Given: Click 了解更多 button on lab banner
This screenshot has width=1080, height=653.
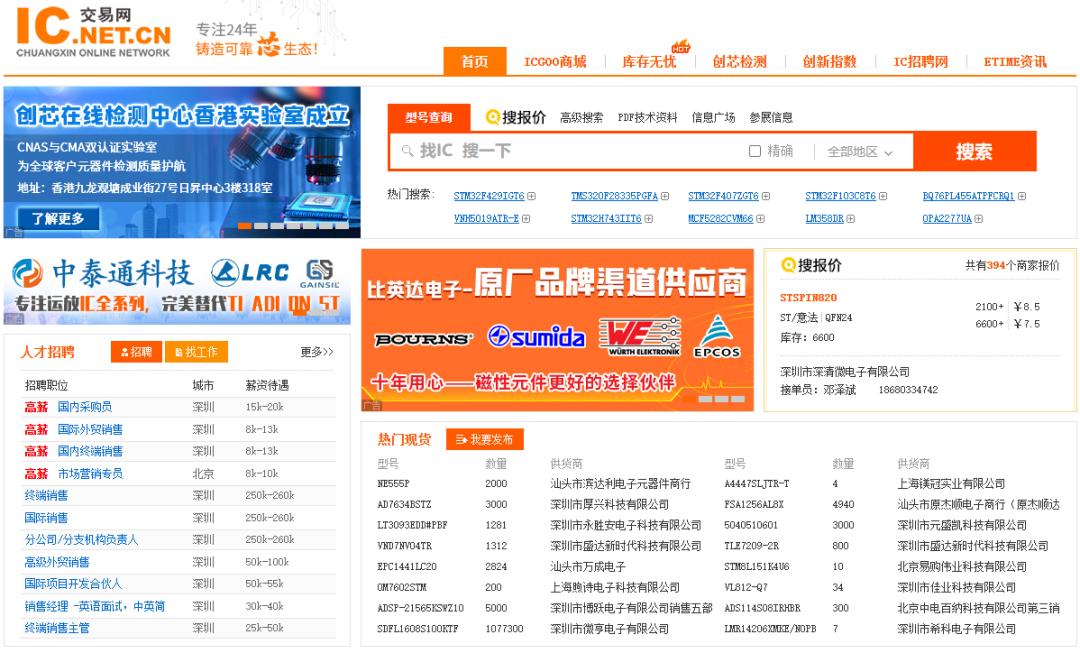Looking at the screenshot, I should pos(58,218).
